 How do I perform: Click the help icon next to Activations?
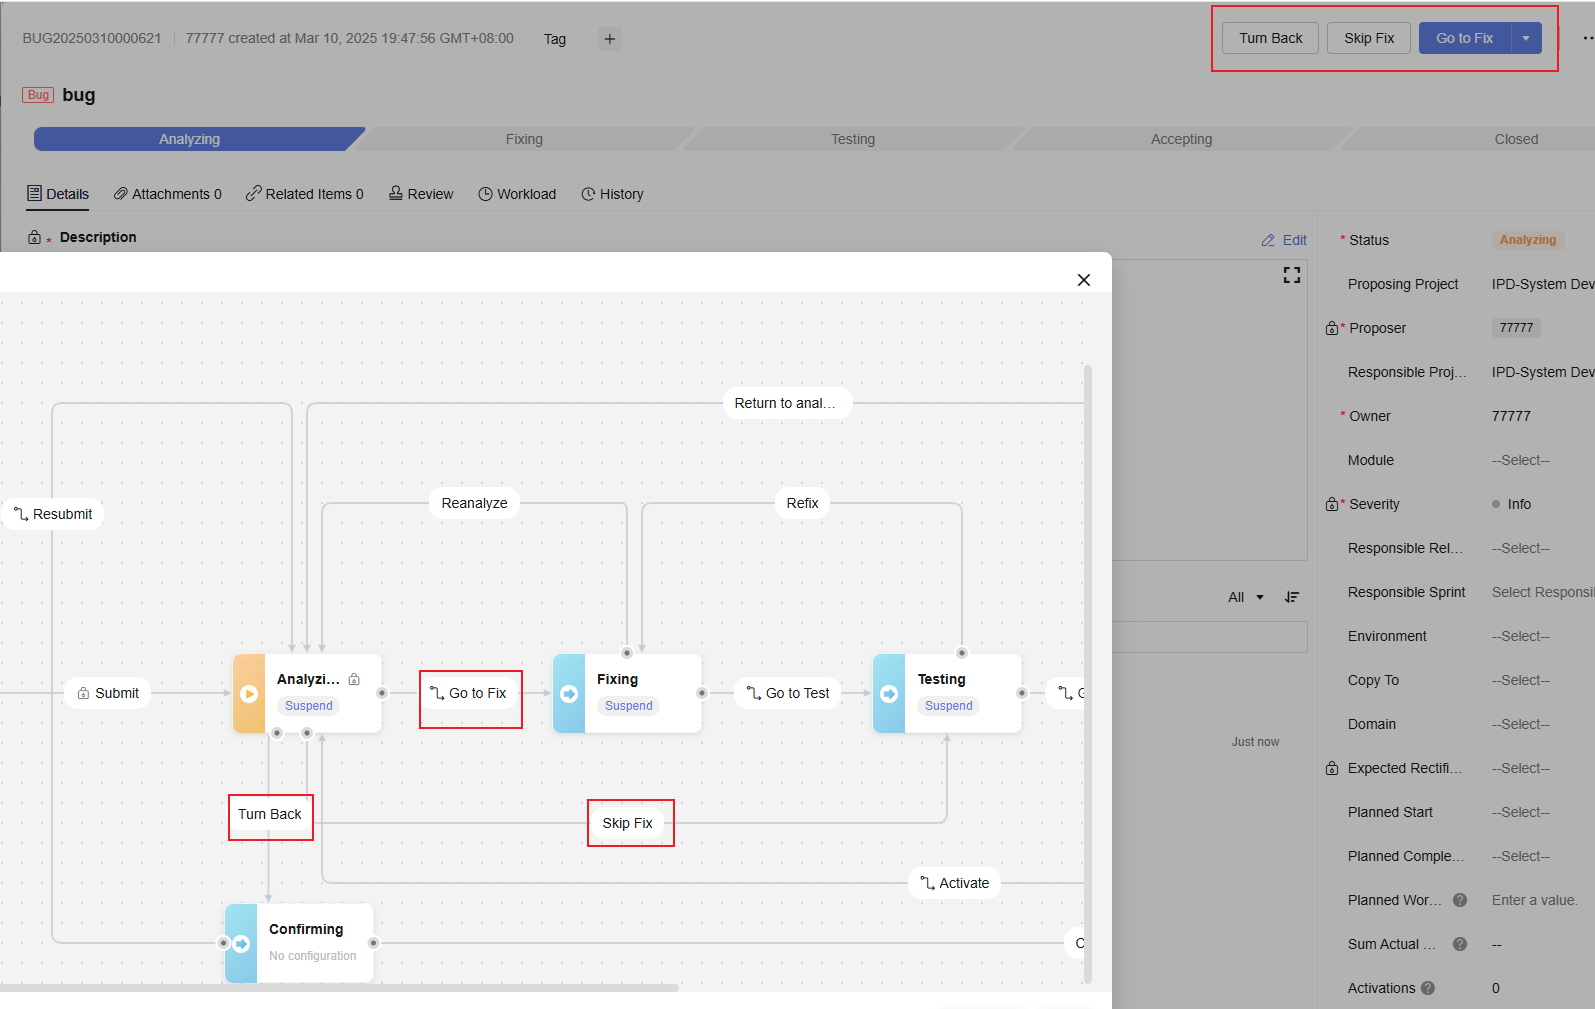[x=1428, y=988]
